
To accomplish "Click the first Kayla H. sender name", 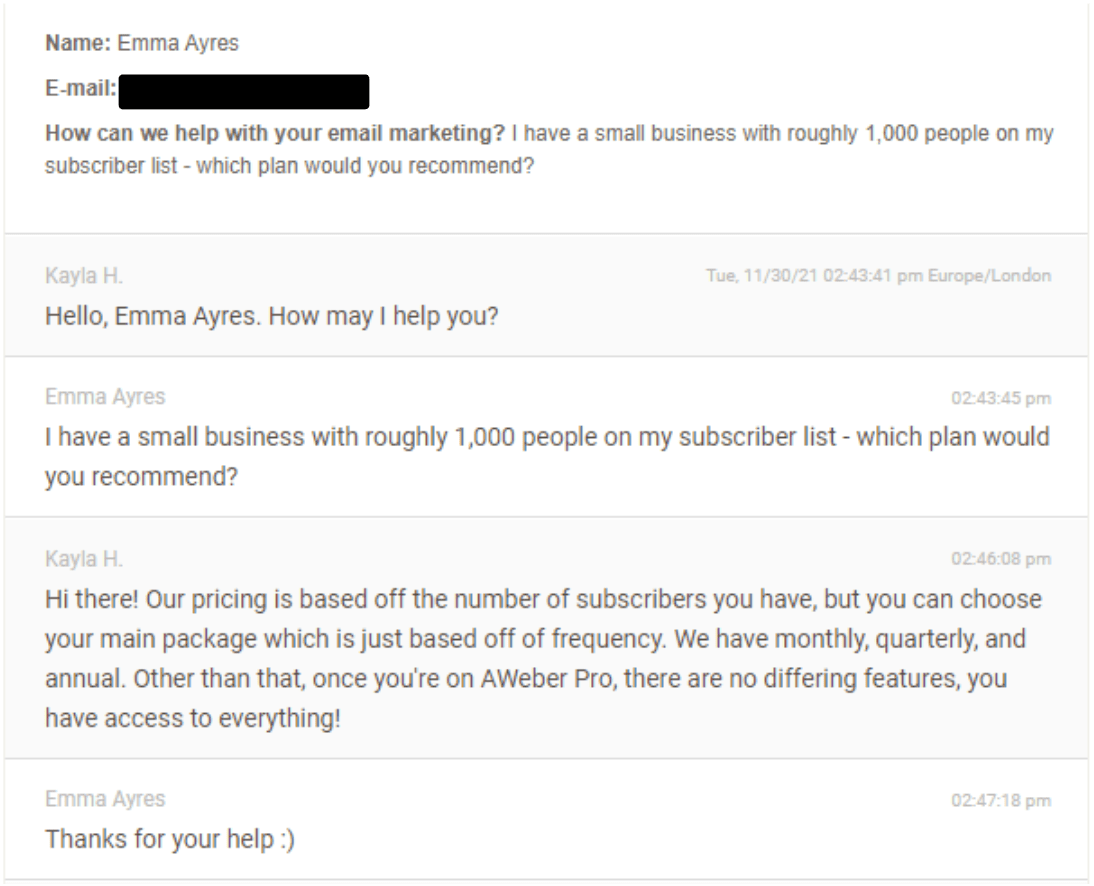I will coord(84,276).
